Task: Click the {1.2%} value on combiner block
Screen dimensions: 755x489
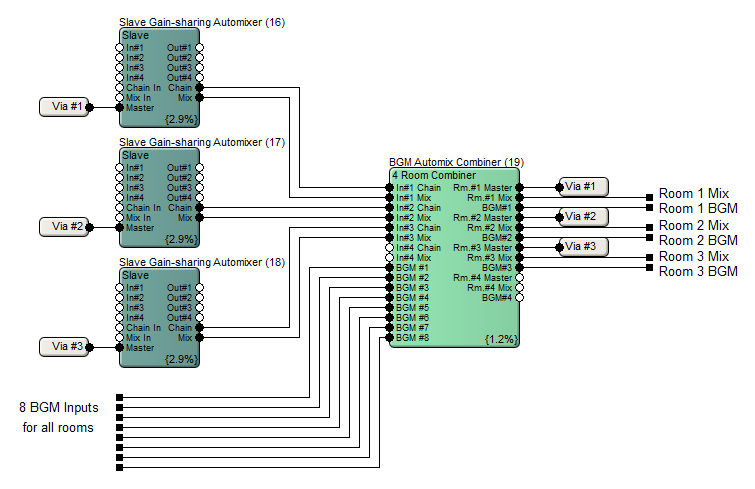Action: [x=501, y=339]
